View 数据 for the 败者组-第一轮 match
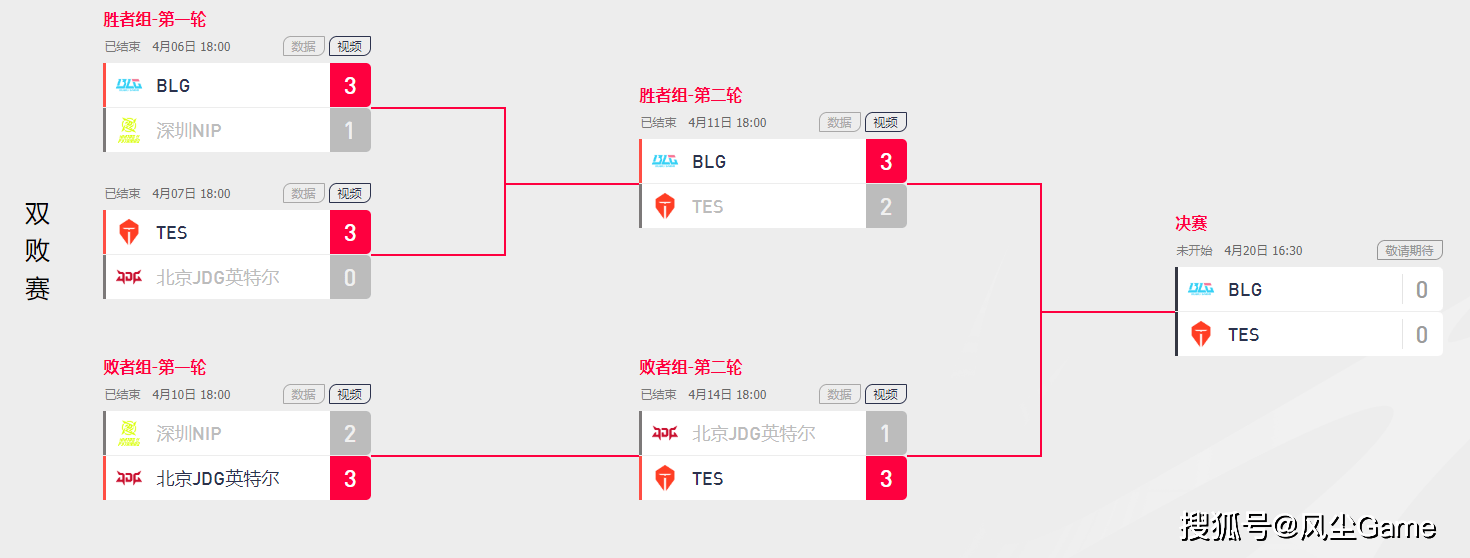The width and height of the screenshot is (1470, 558). pos(304,394)
